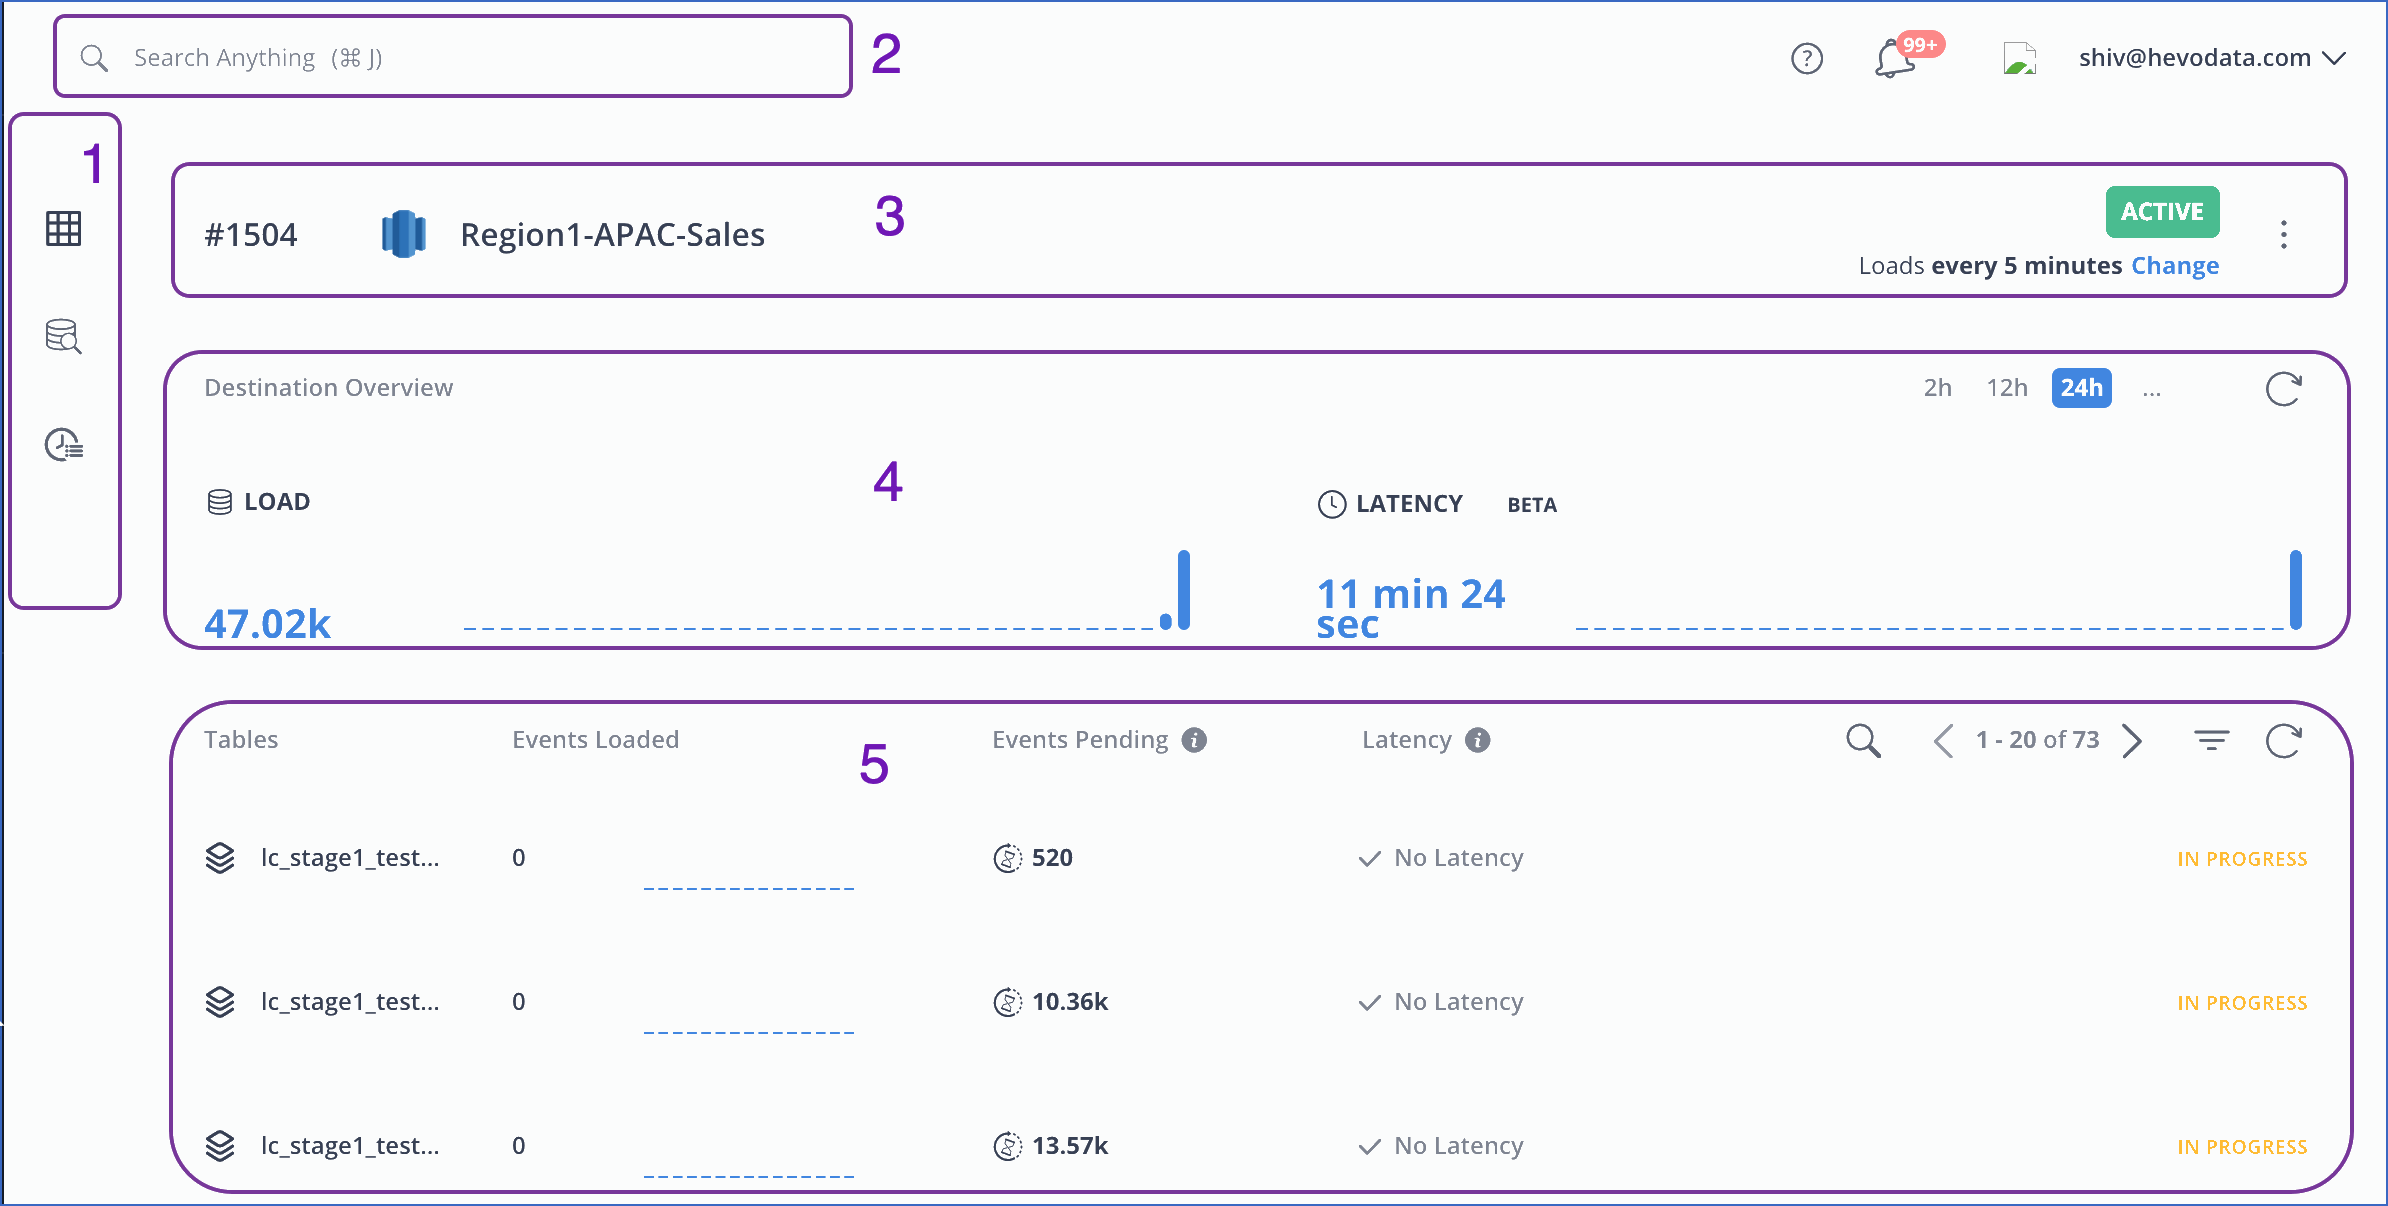Refresh the Tables list

(2283, 741)
